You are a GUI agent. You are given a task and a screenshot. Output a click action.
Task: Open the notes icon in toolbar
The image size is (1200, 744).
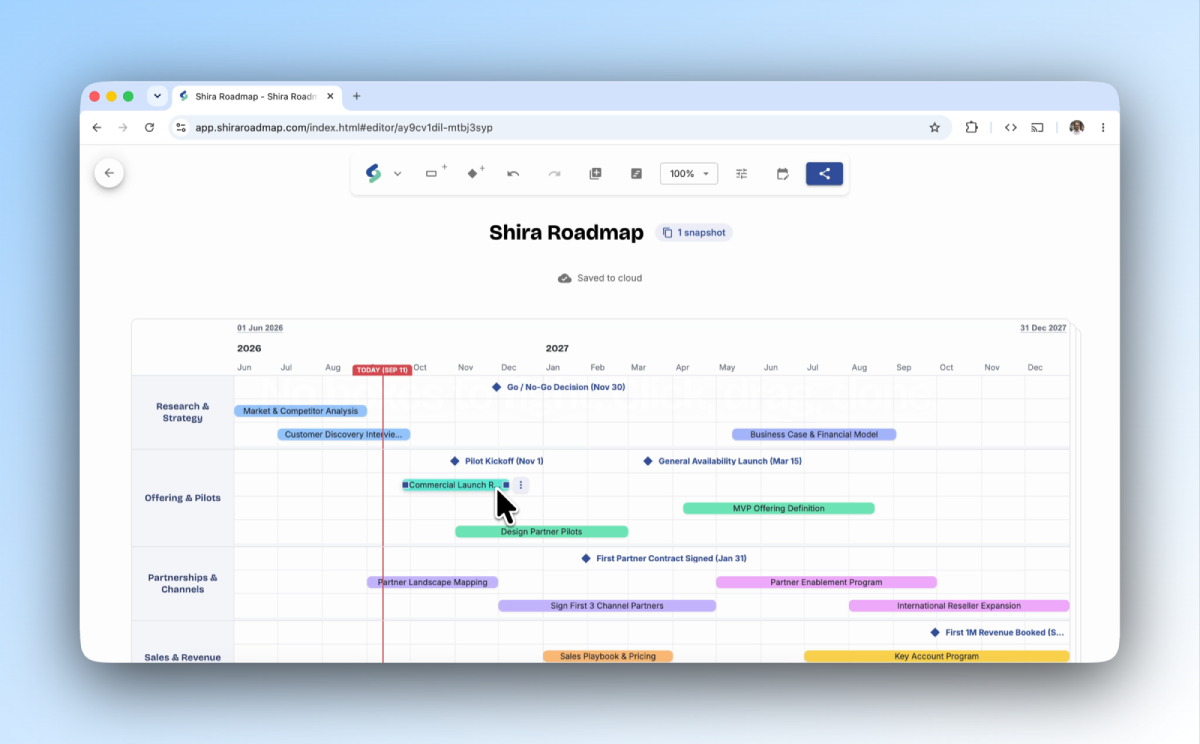click(636, 174)
